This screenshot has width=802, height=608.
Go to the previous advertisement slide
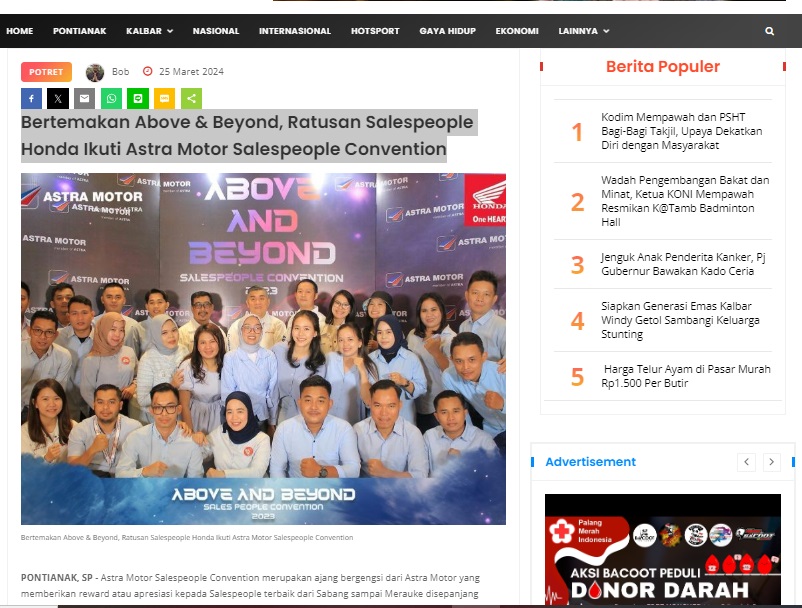[x=746, y=462]
